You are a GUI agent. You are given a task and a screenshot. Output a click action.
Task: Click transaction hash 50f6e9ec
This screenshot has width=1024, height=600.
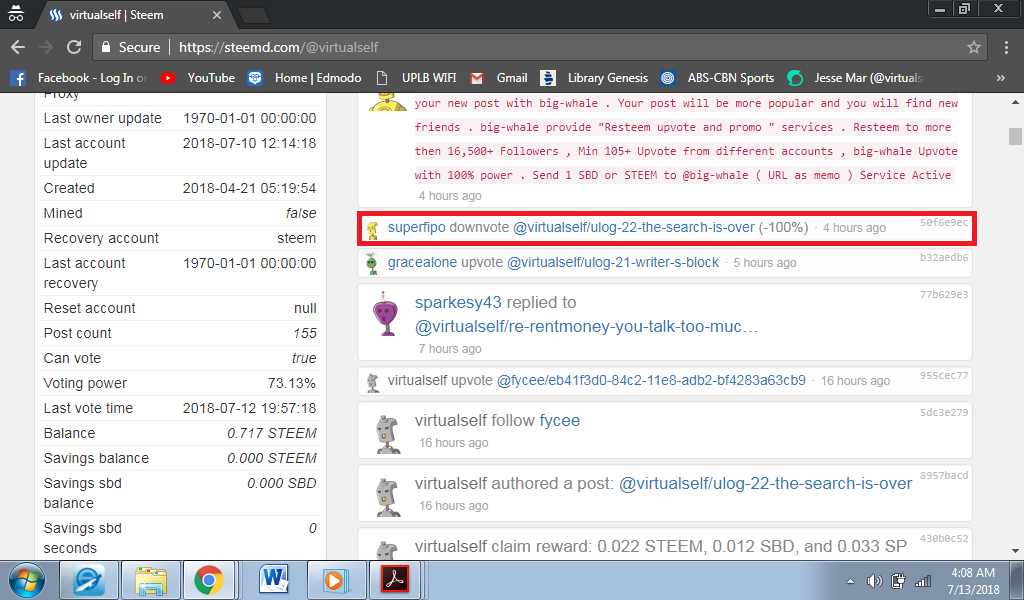tap(944, 223)
